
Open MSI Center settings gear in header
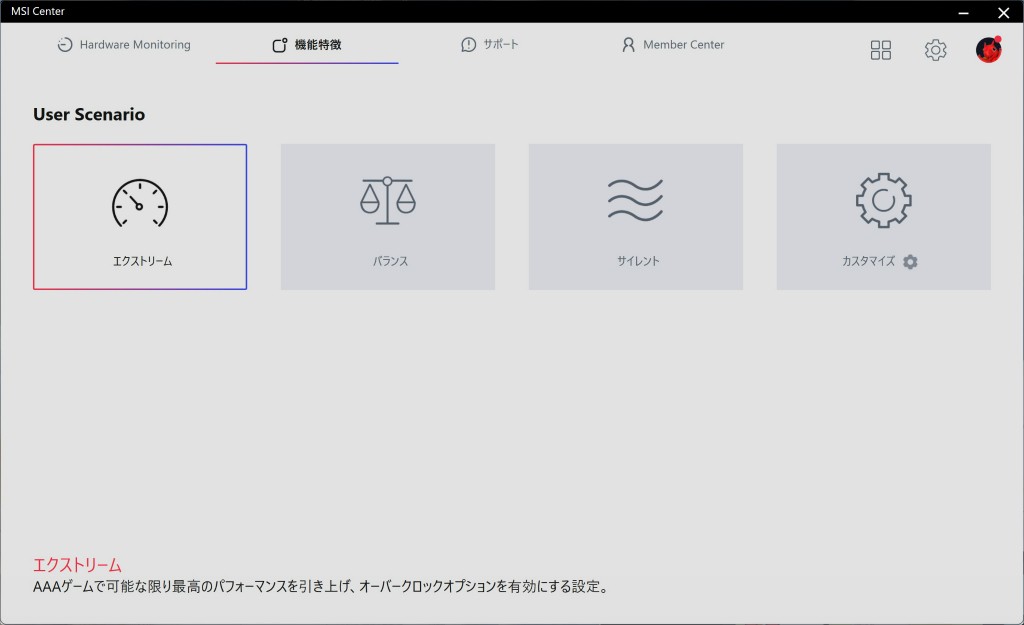tap(935, 50)
